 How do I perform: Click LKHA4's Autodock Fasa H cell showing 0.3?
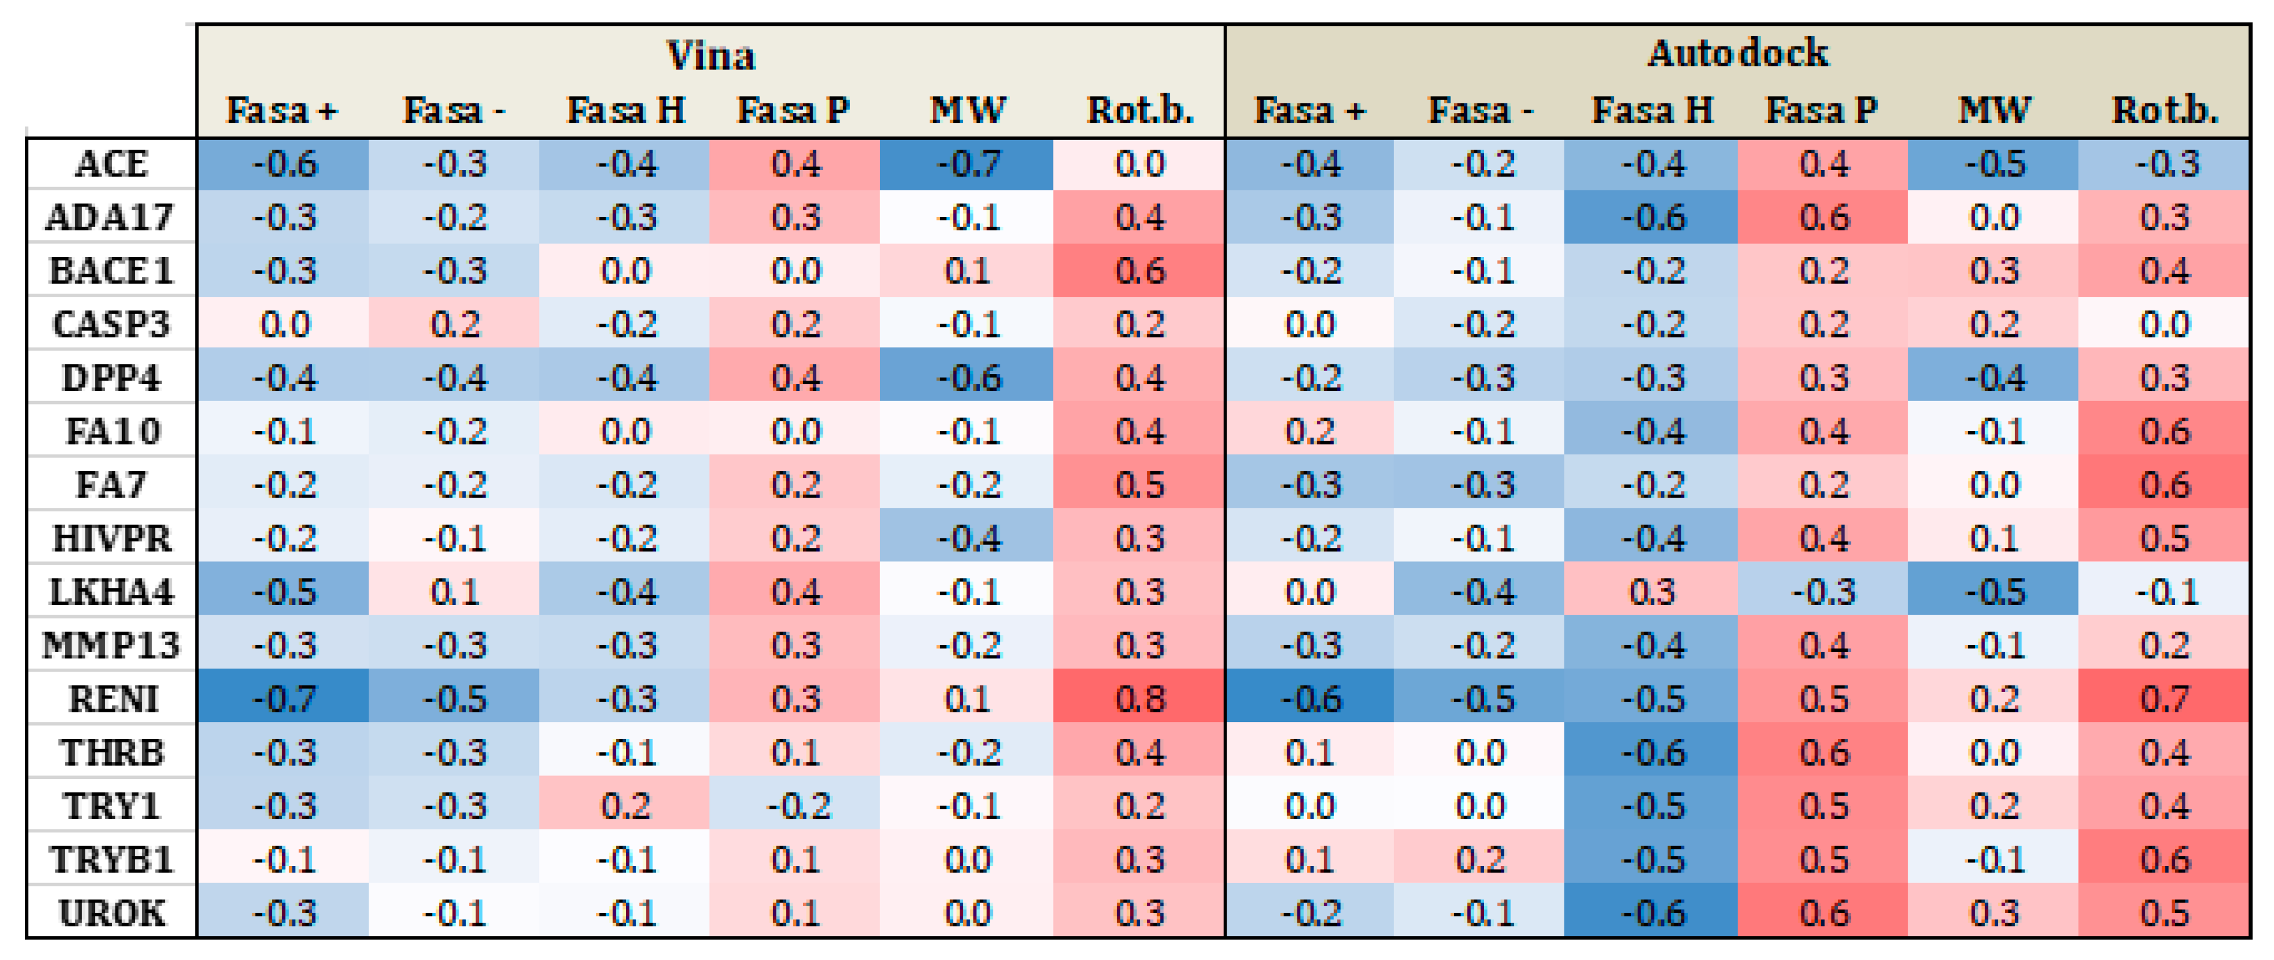point(1652,592)
